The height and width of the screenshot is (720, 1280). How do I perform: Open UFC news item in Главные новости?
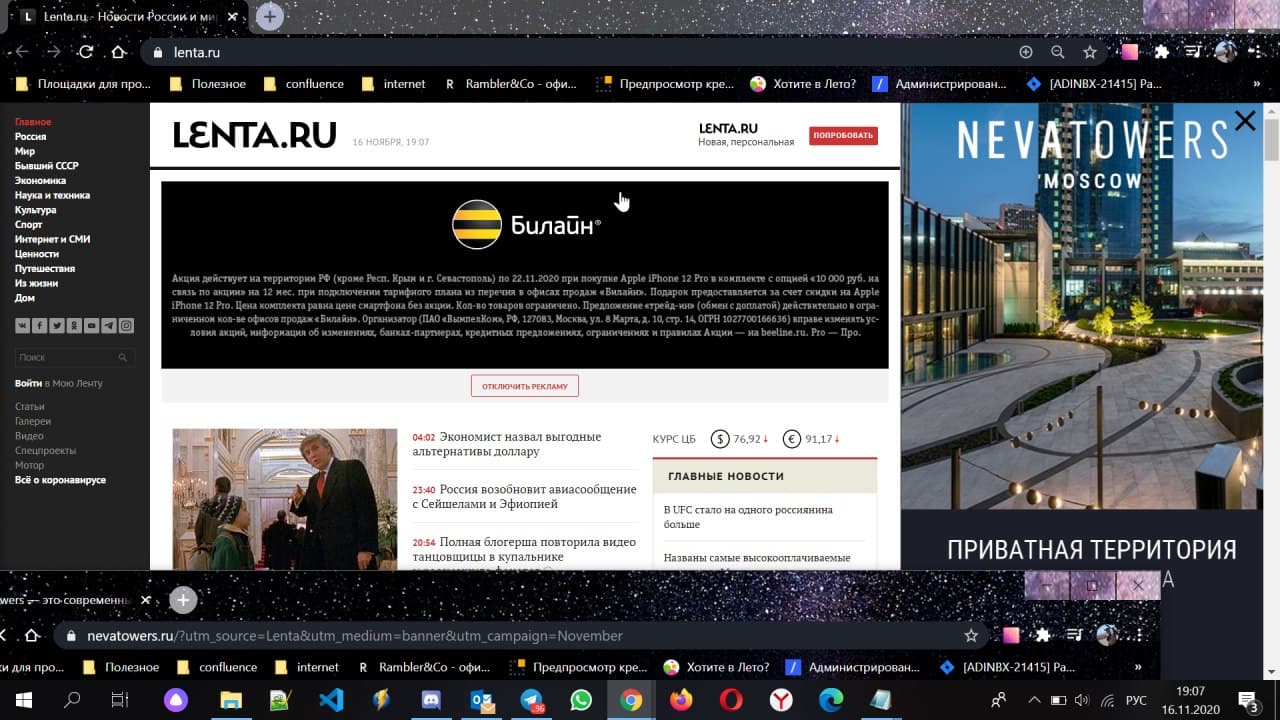pyautogui.click(x=748, y=517)
